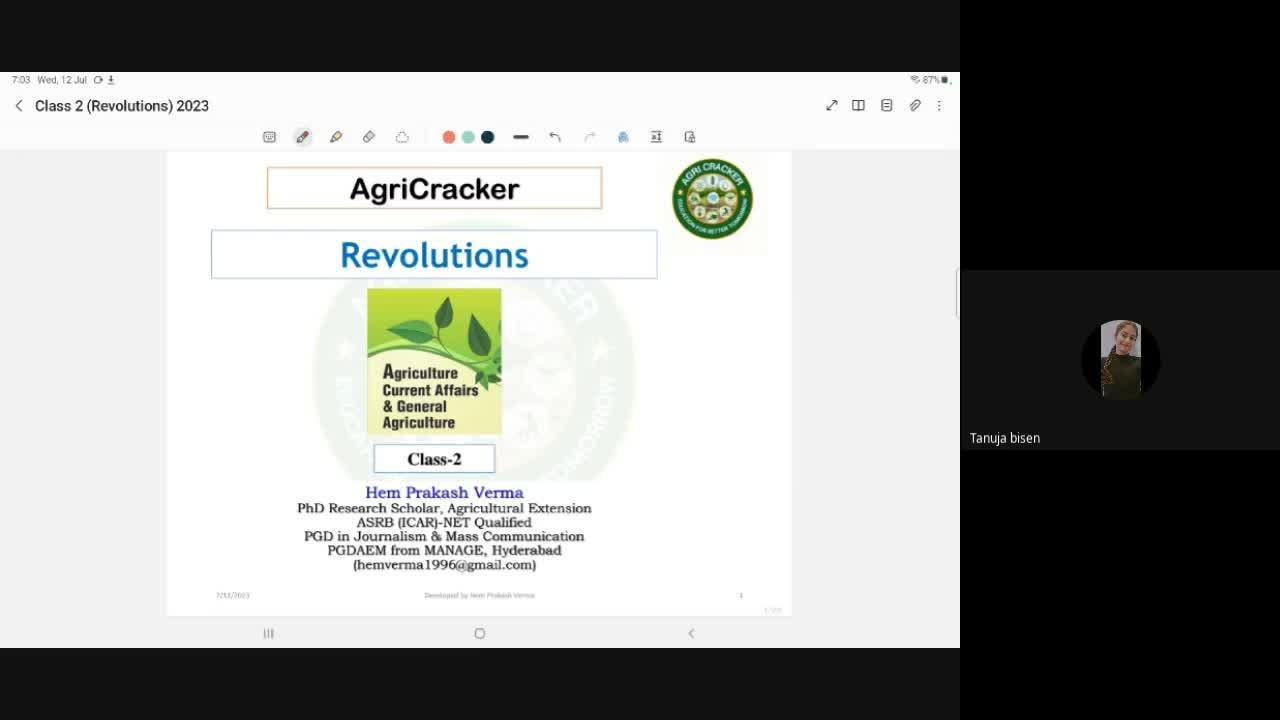The width and height of the screenshot is (1280, 720).
Task: Toggle easy writing pad
Action: 656,137
